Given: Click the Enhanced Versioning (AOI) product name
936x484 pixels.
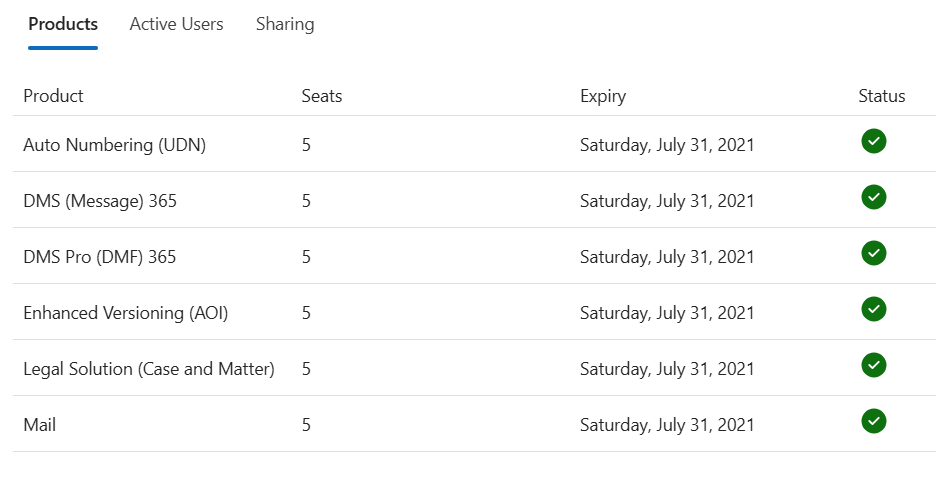Looking at the screenshot, I should point(125,313).
